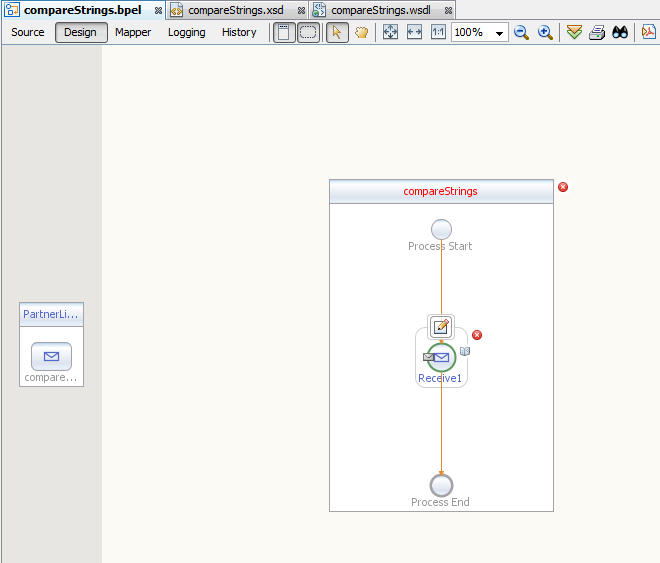
Task: Reset zoom with the 1:1 icon
Action: [438, 32]
